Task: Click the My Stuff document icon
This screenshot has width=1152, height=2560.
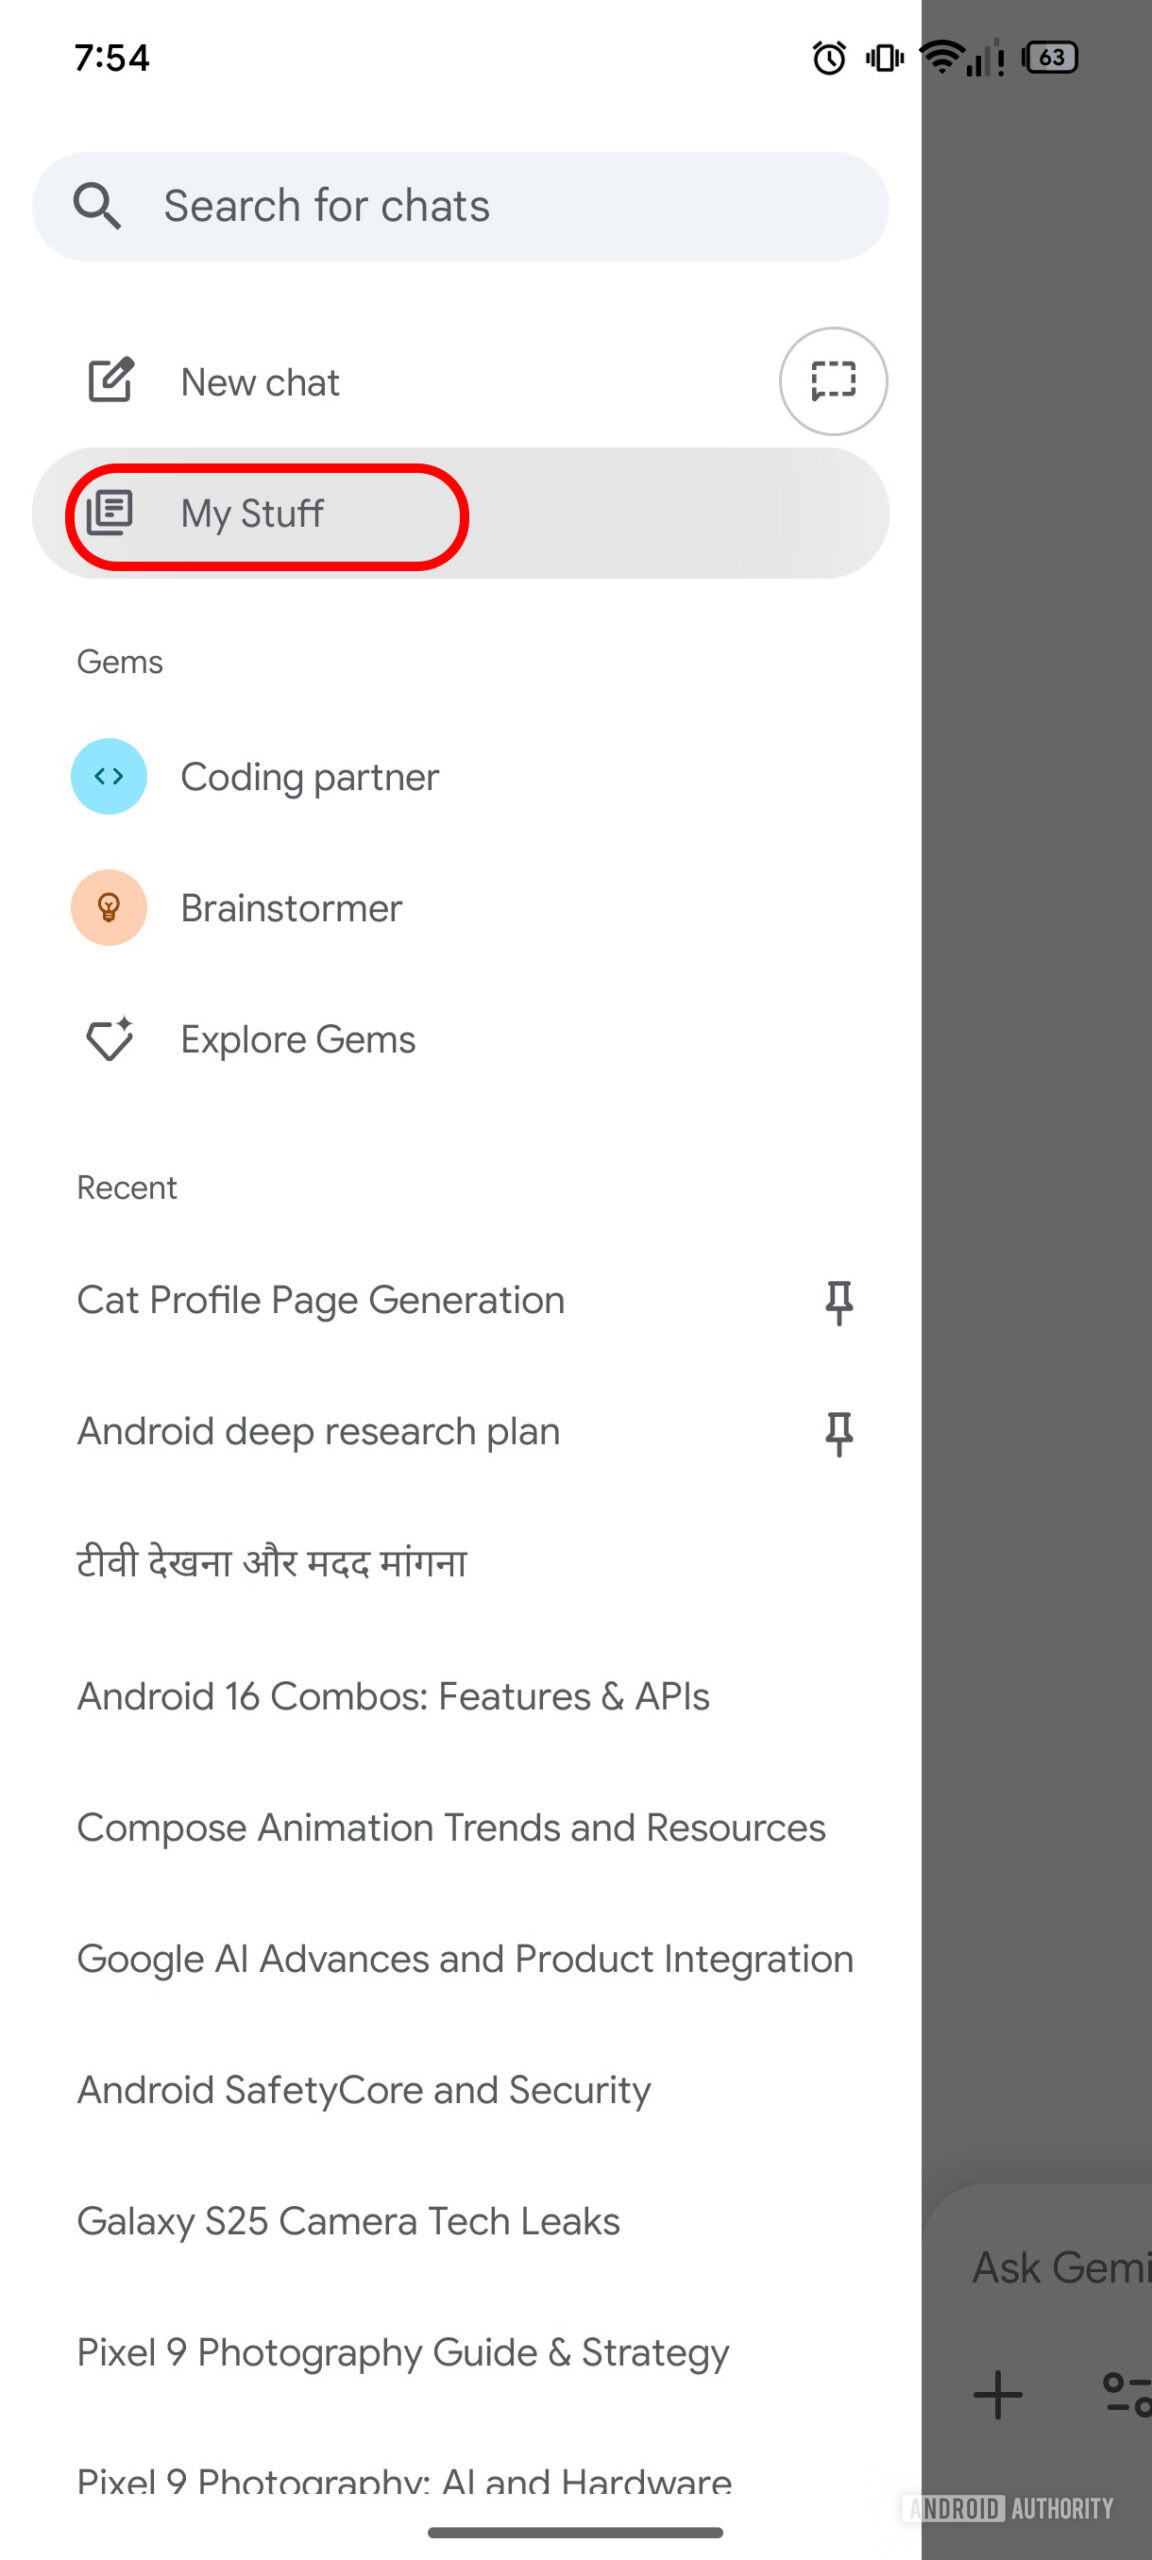Action: [110, 513]
